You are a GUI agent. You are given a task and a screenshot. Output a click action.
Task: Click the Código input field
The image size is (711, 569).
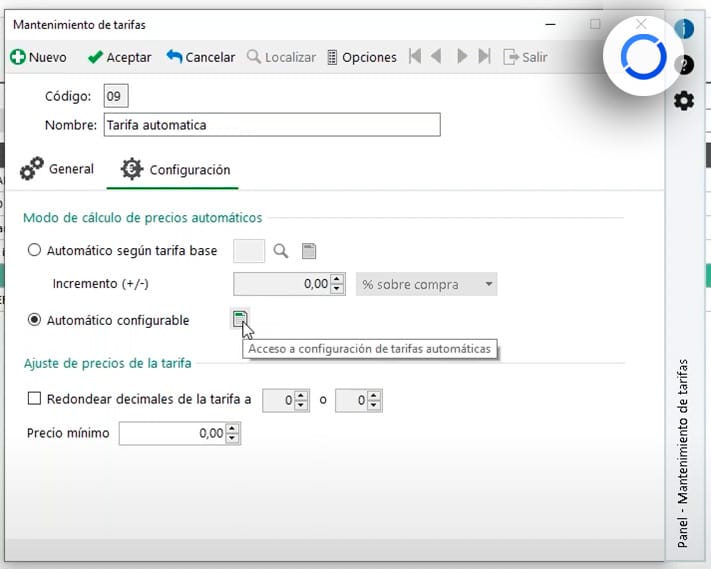116,96
